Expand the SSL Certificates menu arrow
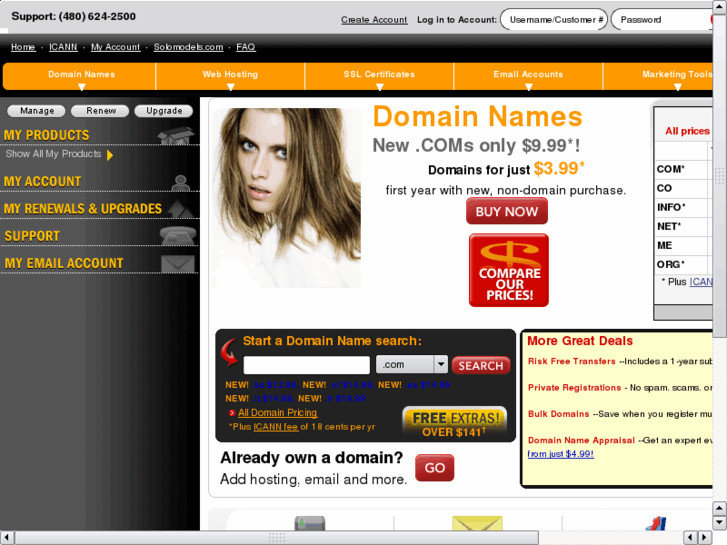 coord(380,86)
